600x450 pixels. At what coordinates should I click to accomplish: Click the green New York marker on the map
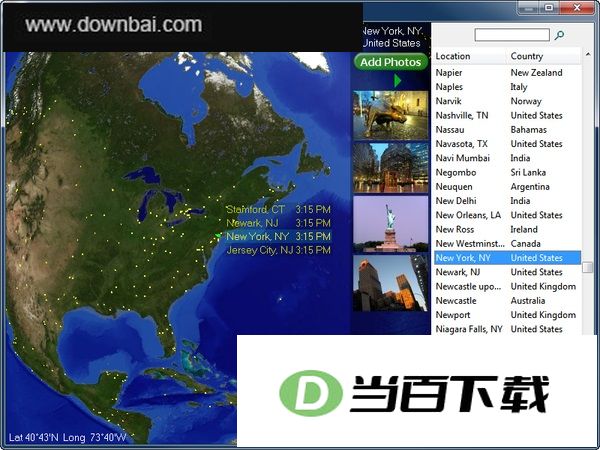(218, 235)
